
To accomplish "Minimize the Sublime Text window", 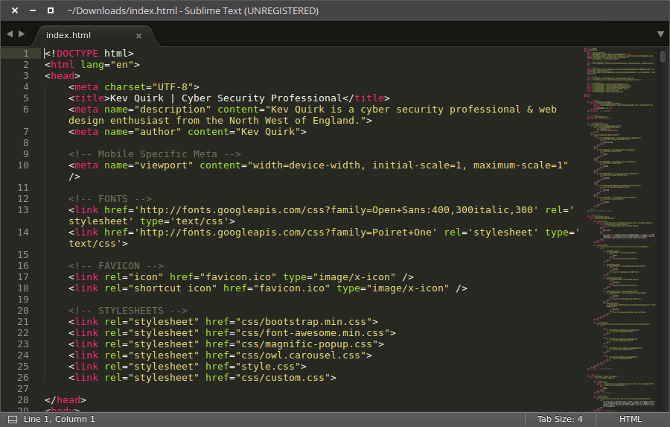I will pos(32,10).
